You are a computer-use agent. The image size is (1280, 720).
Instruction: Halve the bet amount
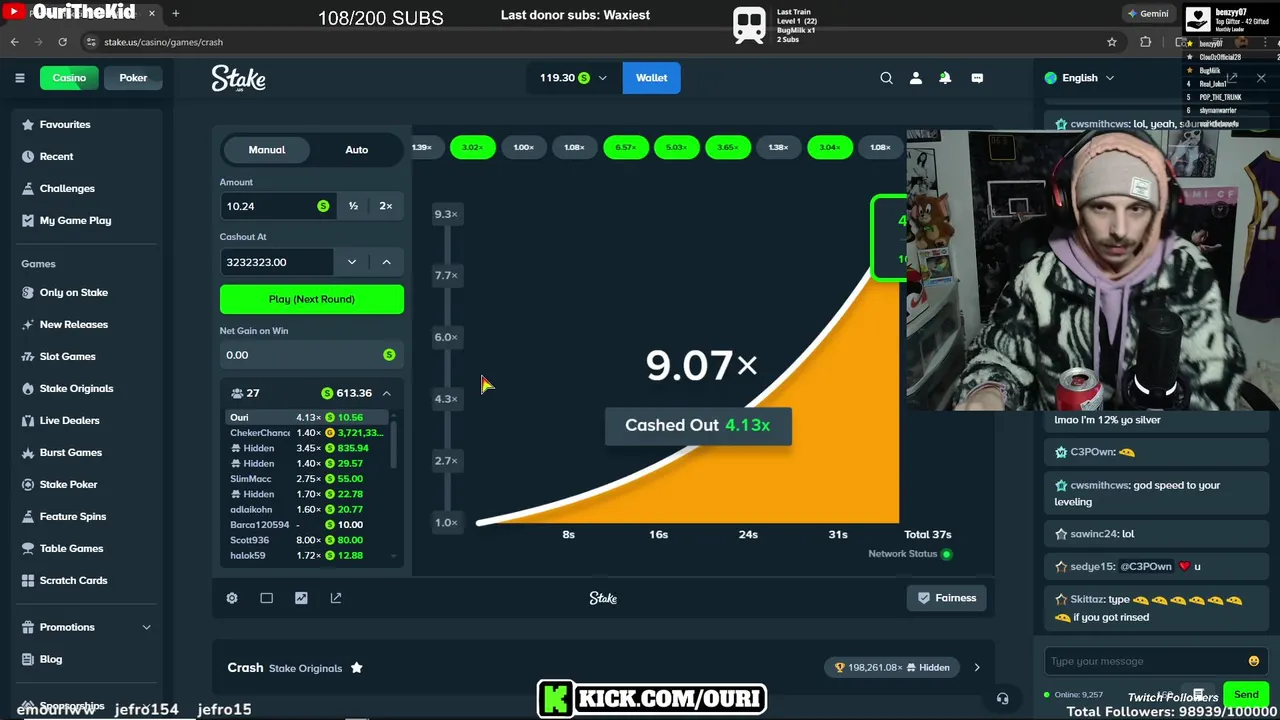click(353, 206)
